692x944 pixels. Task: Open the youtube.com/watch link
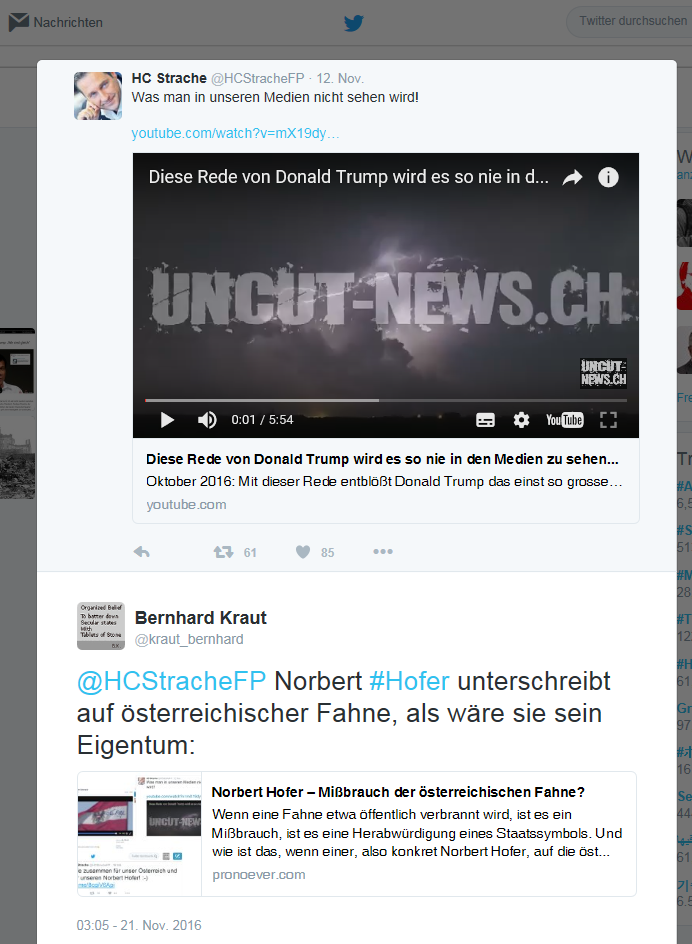pyautogui.click(x=235, y=133)
